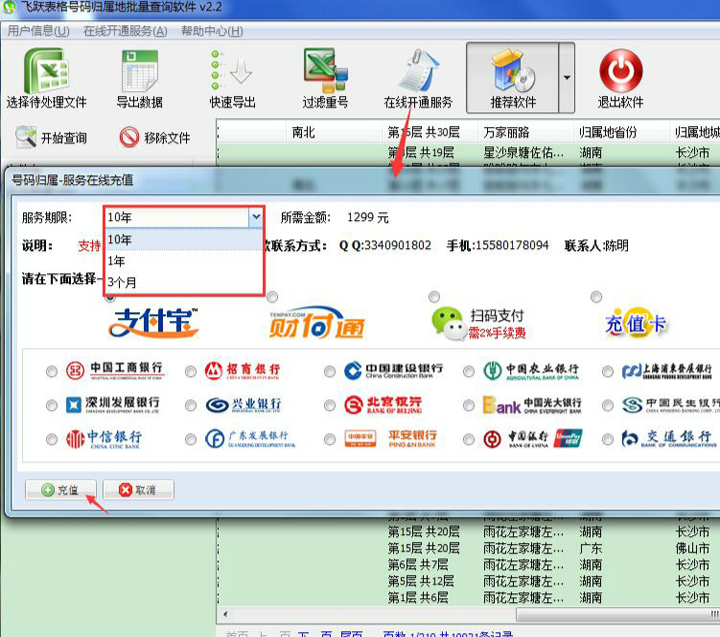720x637 pixels.
Task: Select the 兴业银行 radio button
Action: point(191,406)
